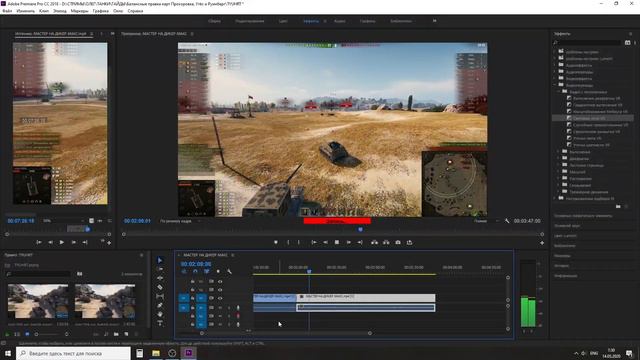640x360 pixels.
Task: Click the accelerated effects filter icon beside Effects search
Action: 627,42
